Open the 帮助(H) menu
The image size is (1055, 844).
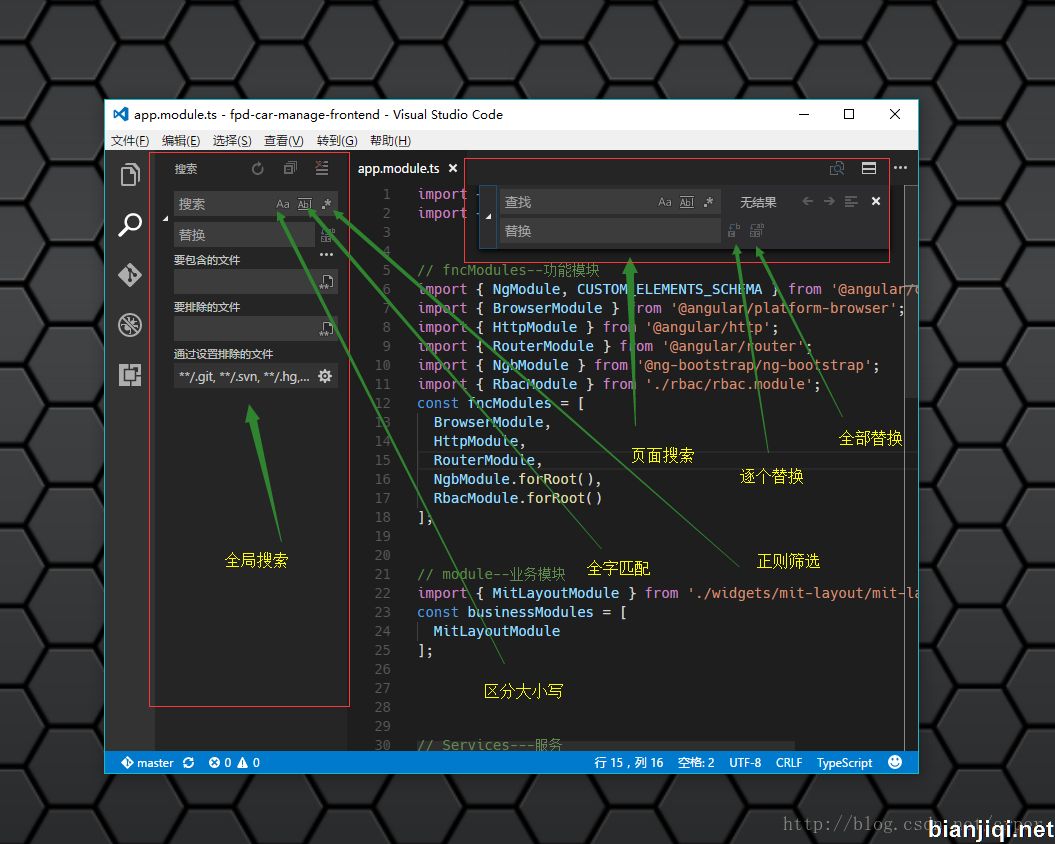click(x=390, y=141)
